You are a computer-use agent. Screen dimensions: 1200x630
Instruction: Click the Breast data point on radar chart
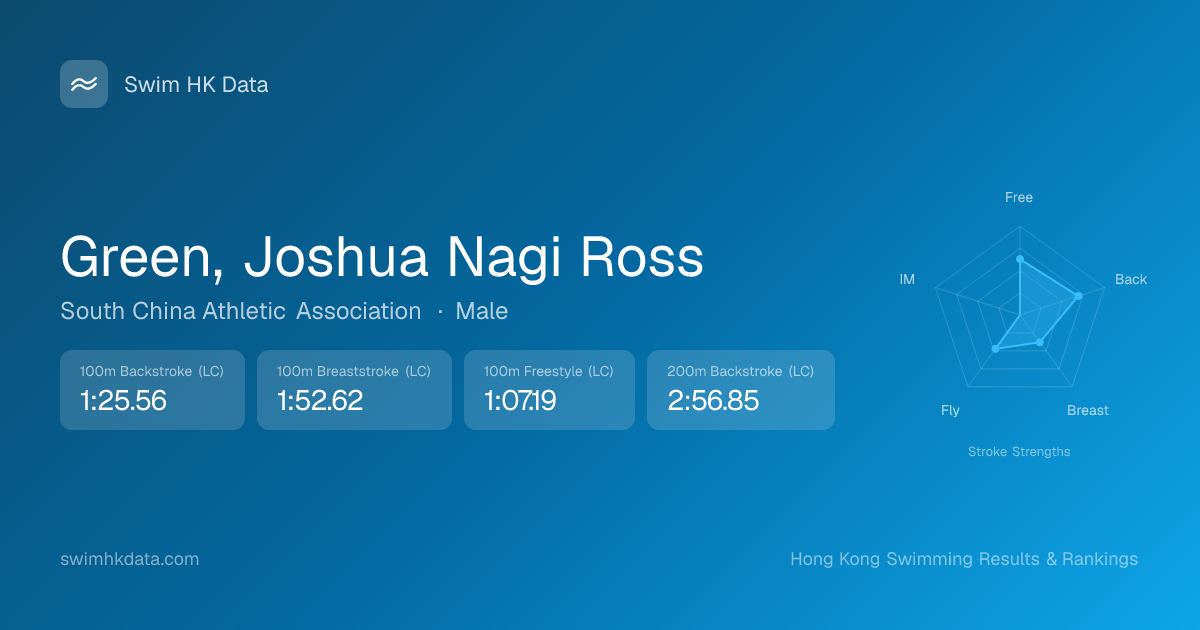[1040, 343]
